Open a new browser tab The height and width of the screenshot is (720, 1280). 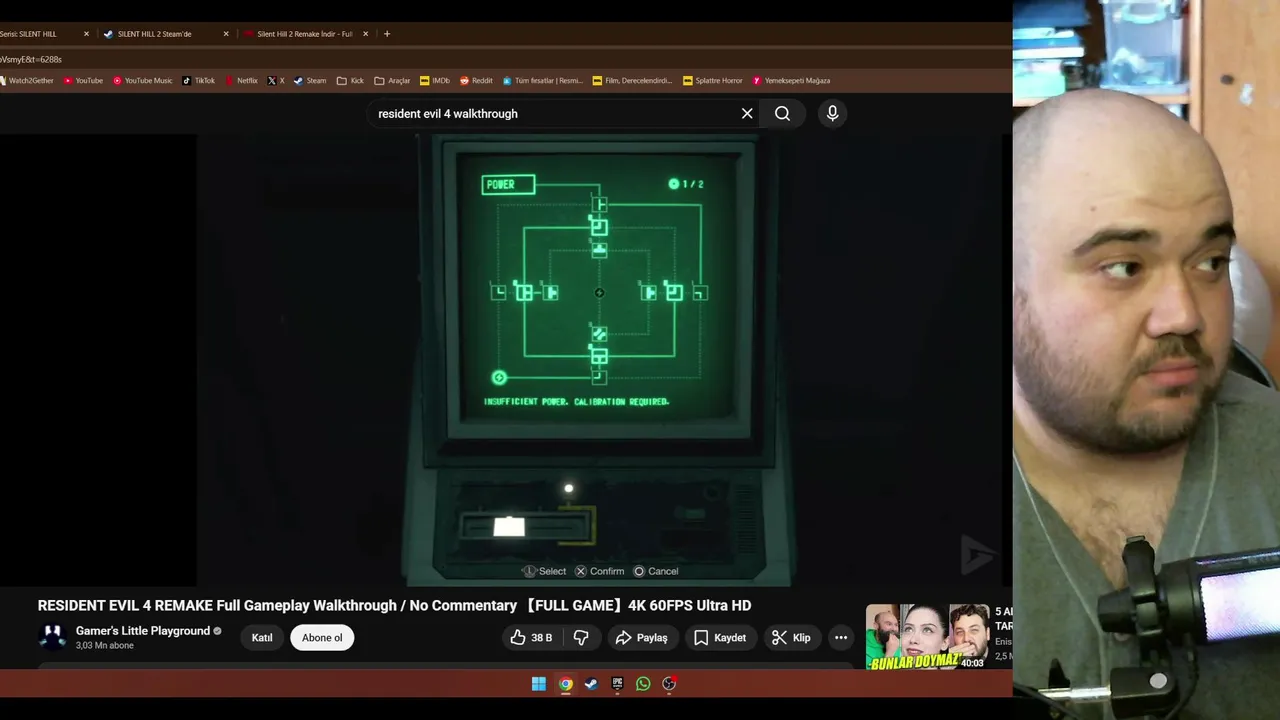pos(387,34)
